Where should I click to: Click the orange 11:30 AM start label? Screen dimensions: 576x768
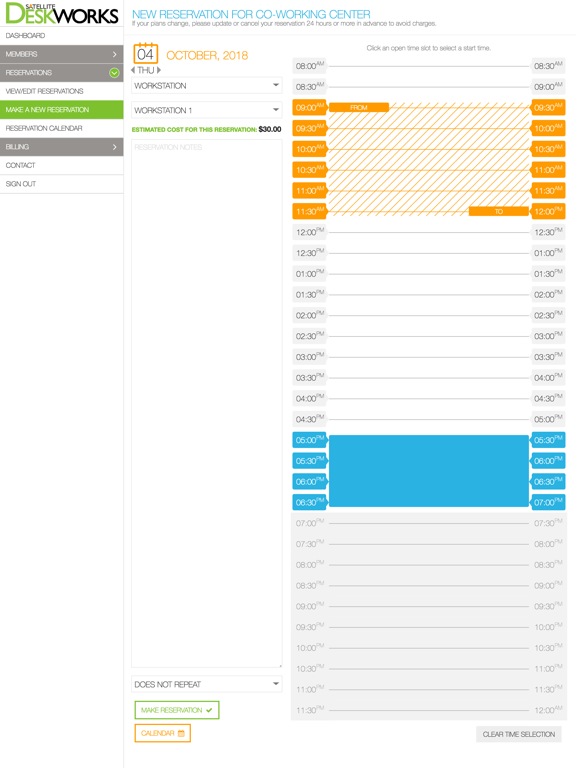pos(310,212)
